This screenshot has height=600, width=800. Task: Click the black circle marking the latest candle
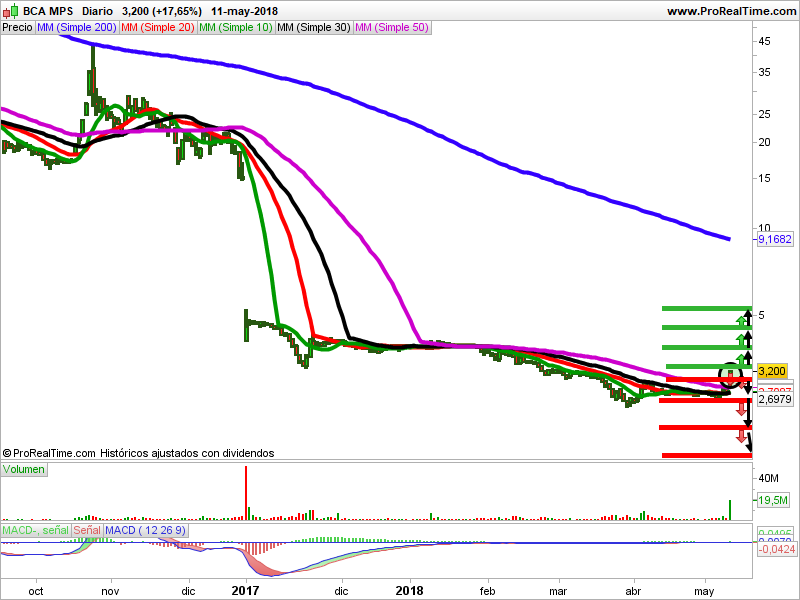coord(732,376)
